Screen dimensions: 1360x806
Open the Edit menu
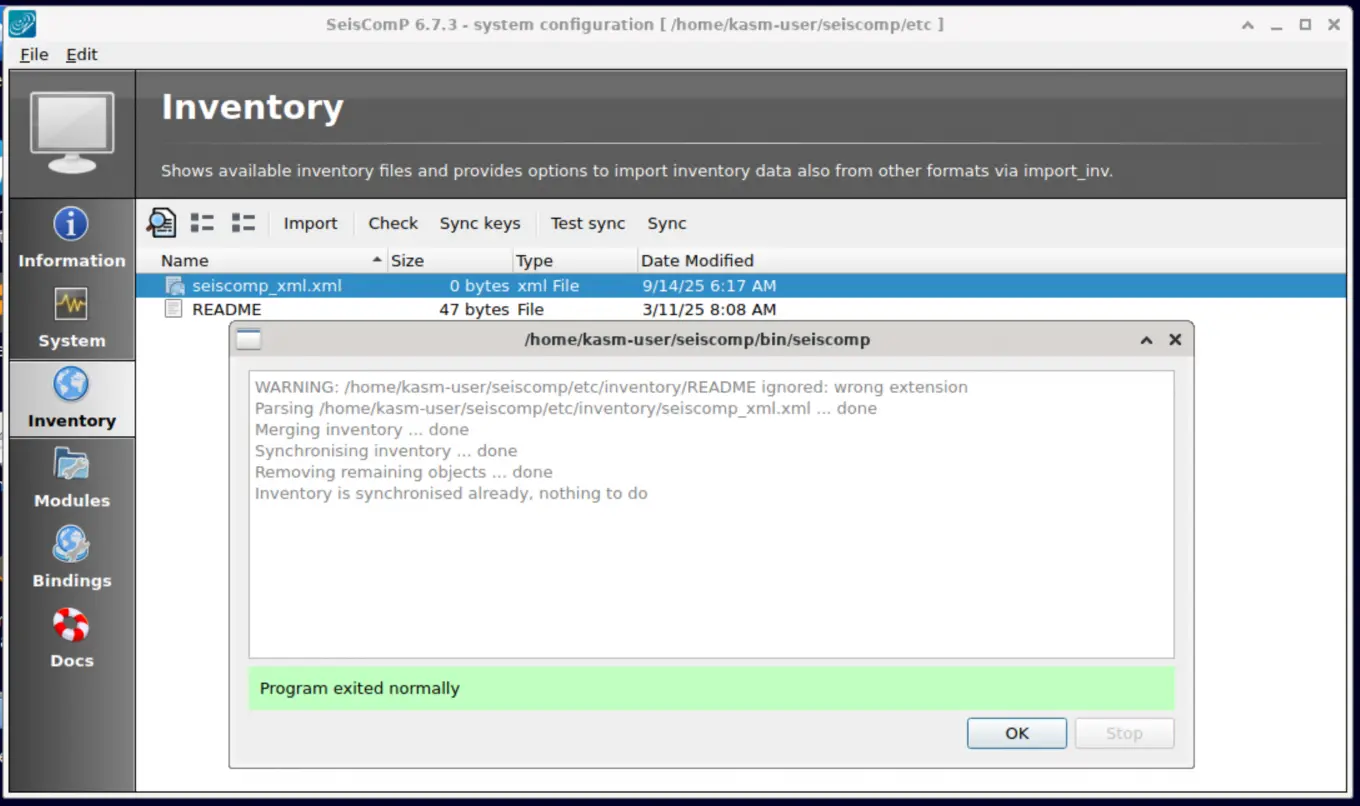pyautogui.click(x=82, y=55)
